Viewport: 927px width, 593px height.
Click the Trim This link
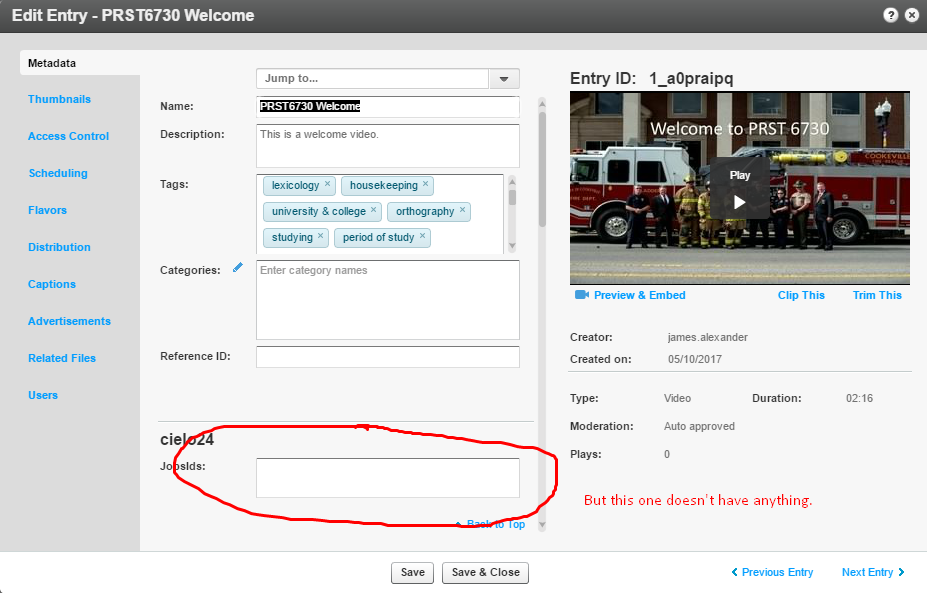877,295
